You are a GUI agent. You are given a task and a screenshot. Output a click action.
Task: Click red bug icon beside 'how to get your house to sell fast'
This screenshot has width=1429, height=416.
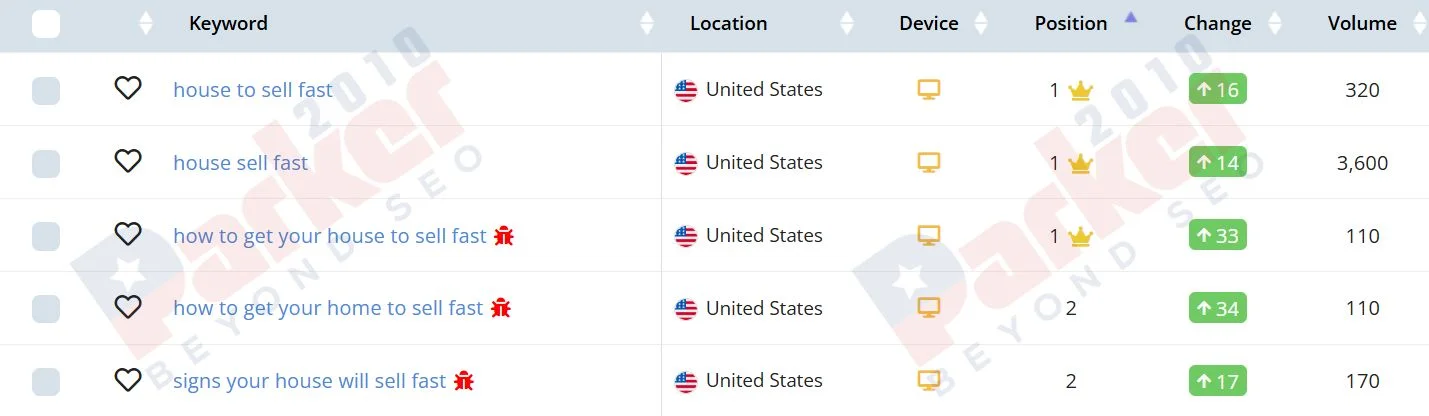tap(504, 236)
